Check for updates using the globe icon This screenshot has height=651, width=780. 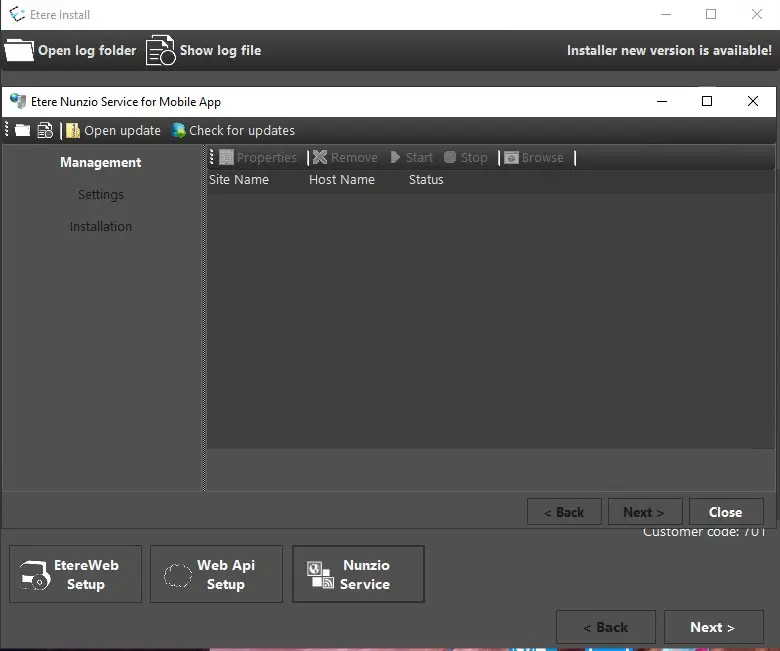(179, 131)
